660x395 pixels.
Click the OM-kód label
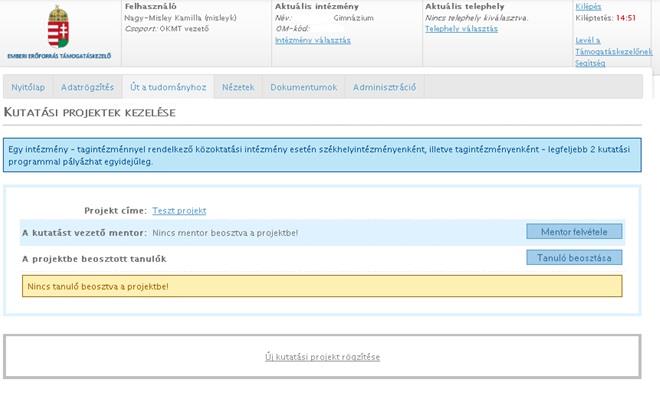[292, 29]
